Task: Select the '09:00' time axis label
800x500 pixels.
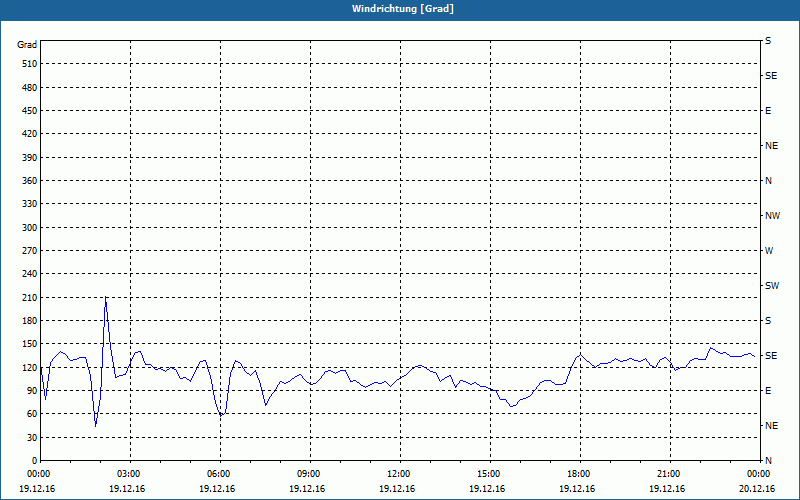Action: tap(308, 474)
